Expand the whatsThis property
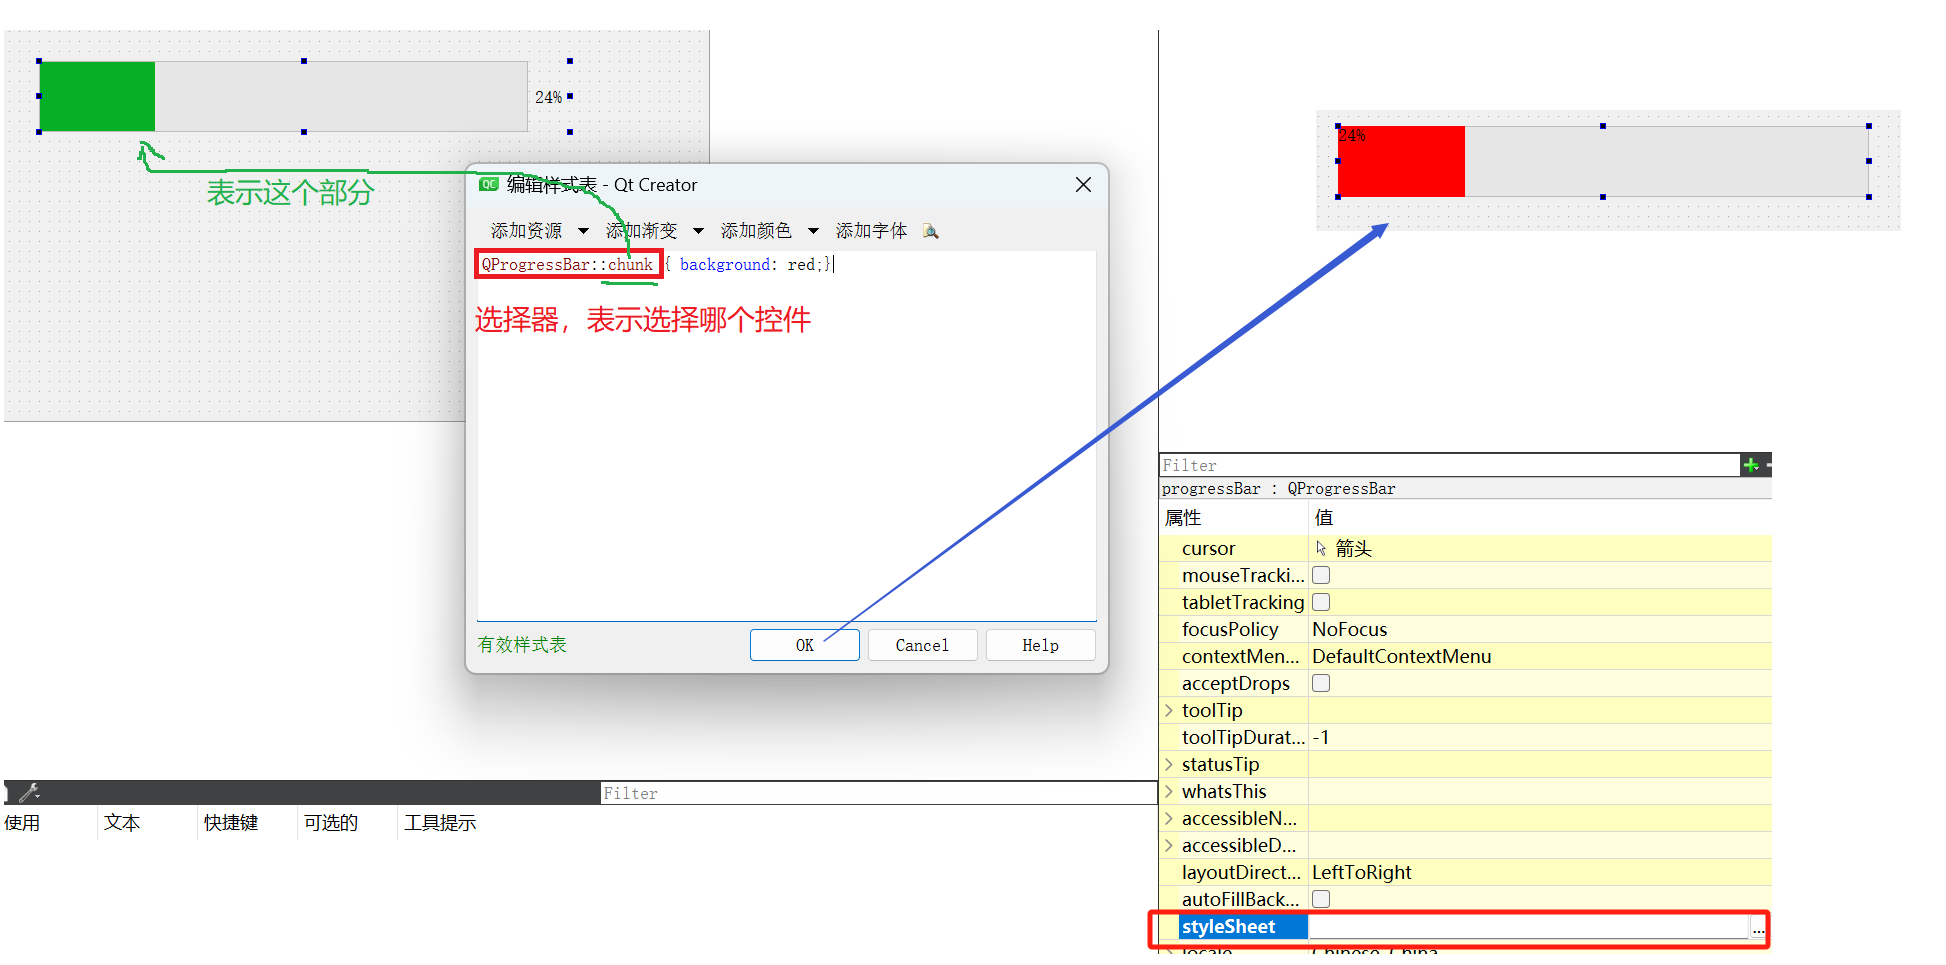1946x965 pixels. pyautogui.click(x=1168, y=791)
